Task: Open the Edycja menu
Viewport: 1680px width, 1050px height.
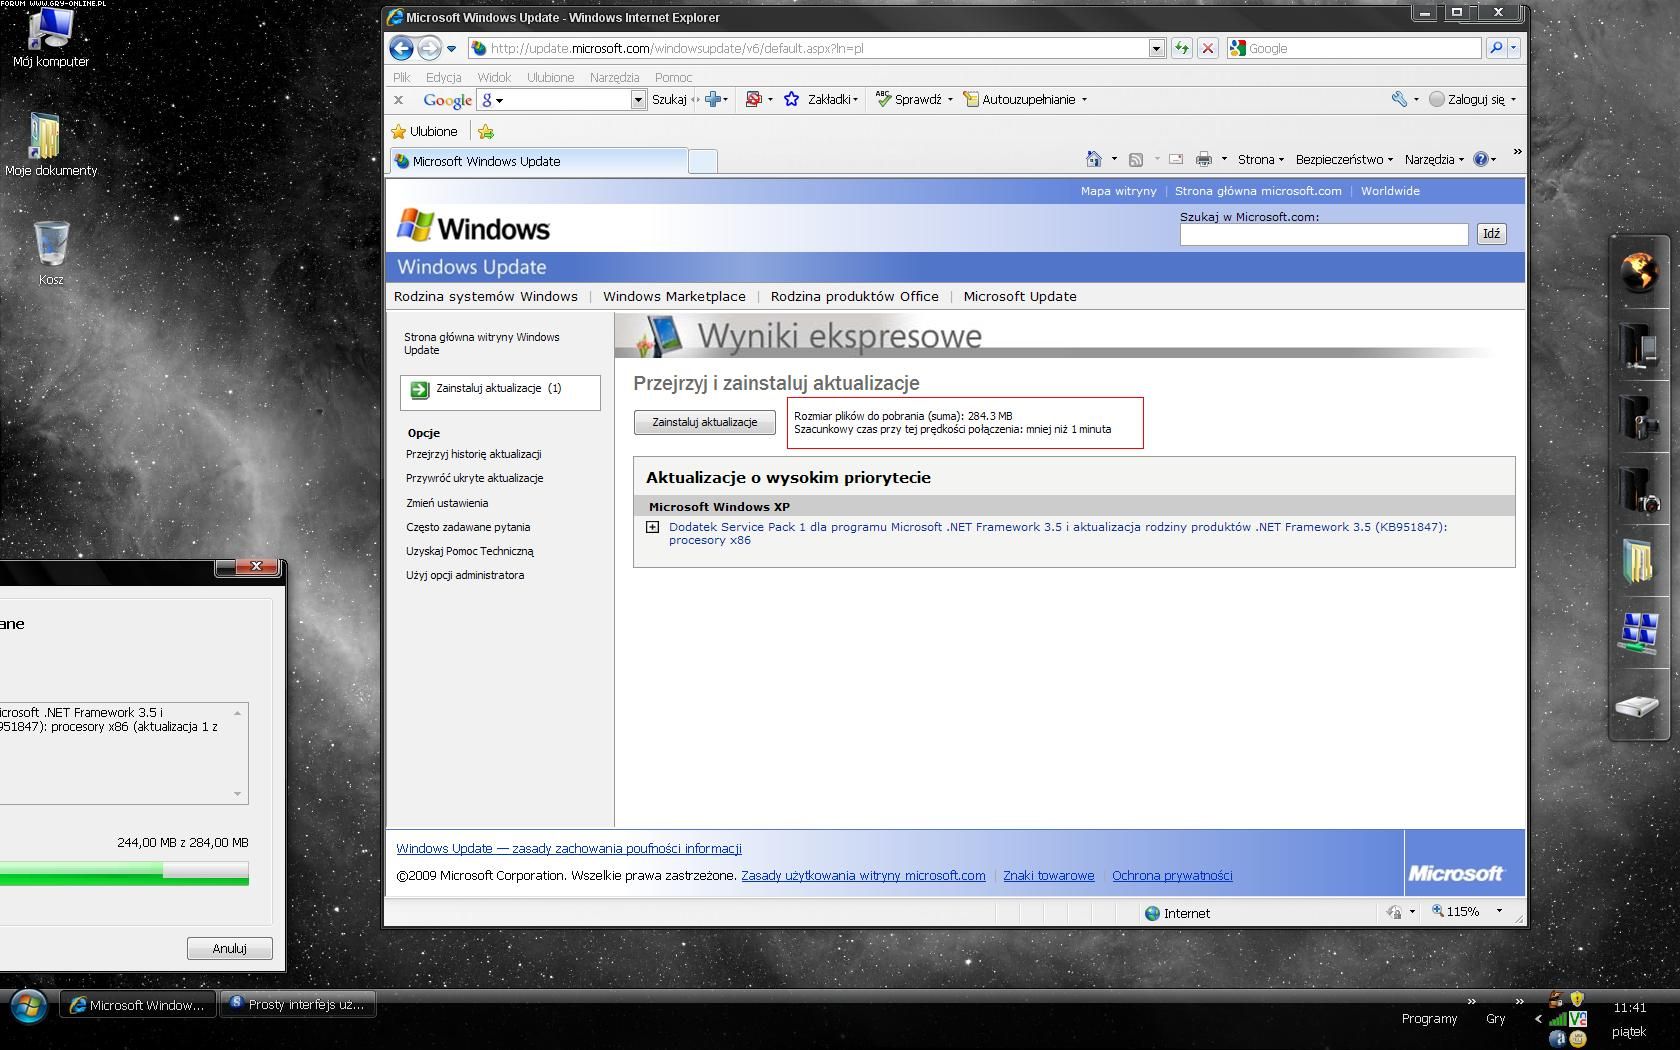Action: (443, 77)
